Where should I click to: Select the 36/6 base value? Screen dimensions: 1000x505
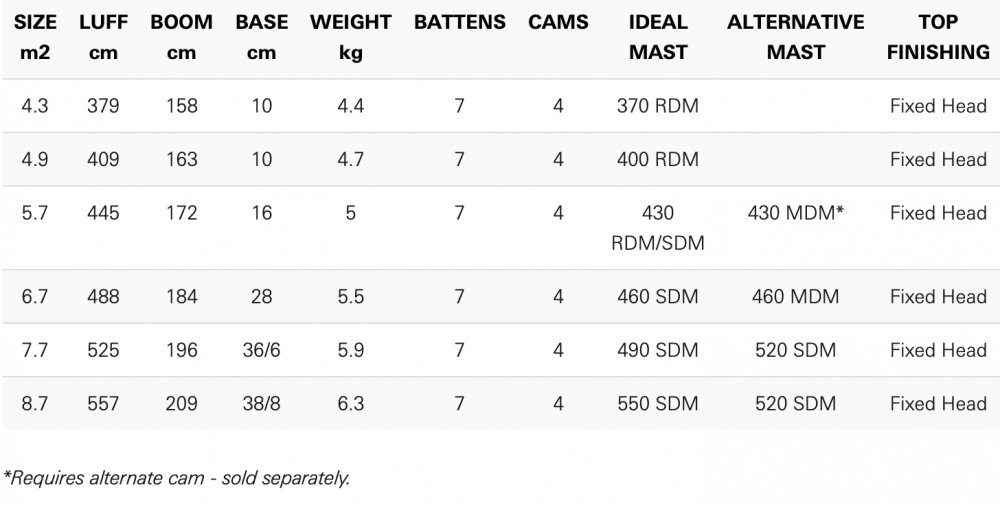point(262,350)
